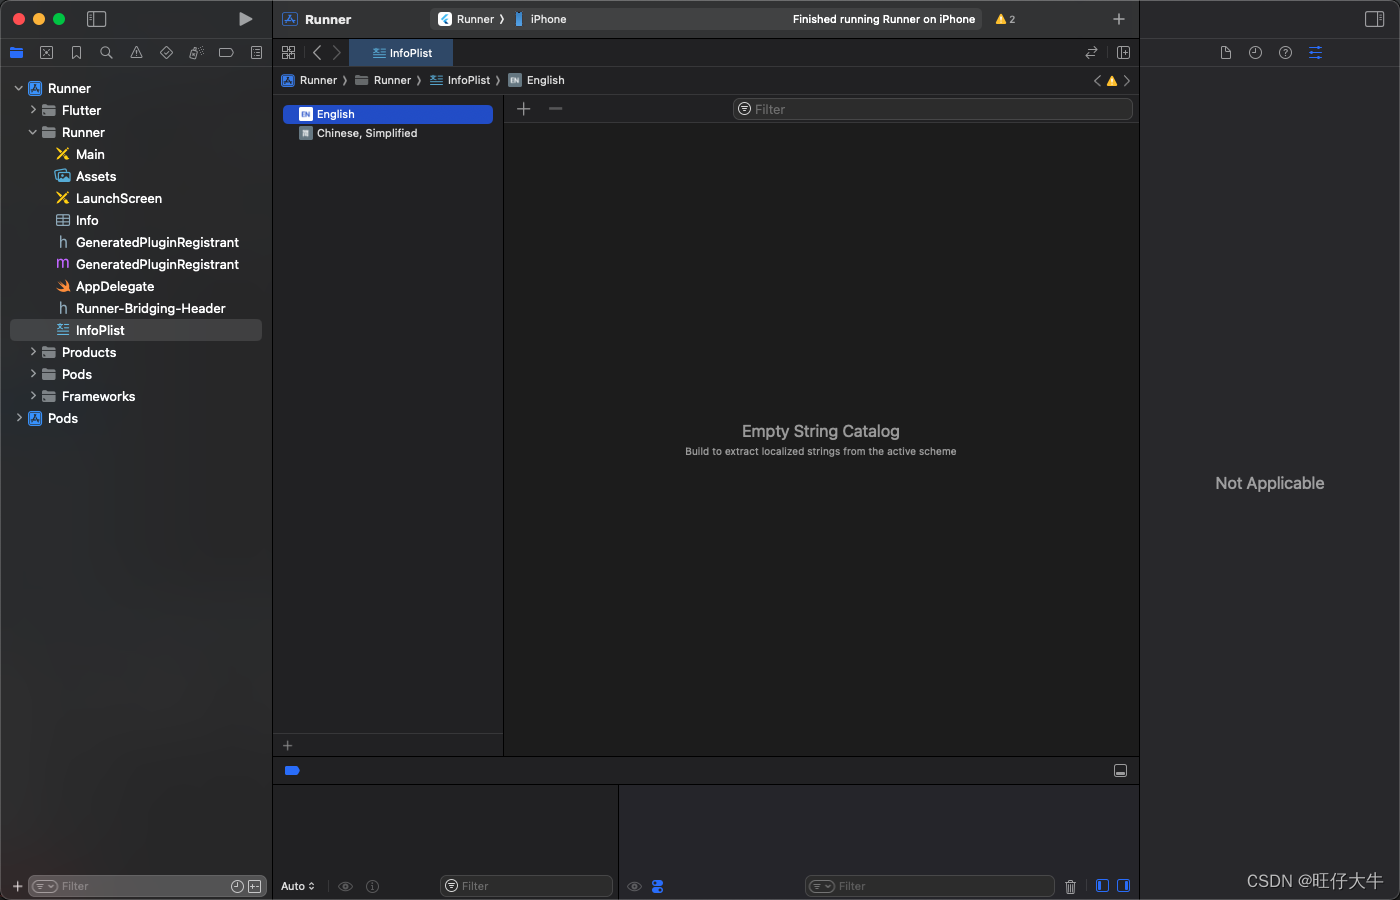Run the project with the play button
This screenshot has width=1400, height=900.
pos(245,19)
